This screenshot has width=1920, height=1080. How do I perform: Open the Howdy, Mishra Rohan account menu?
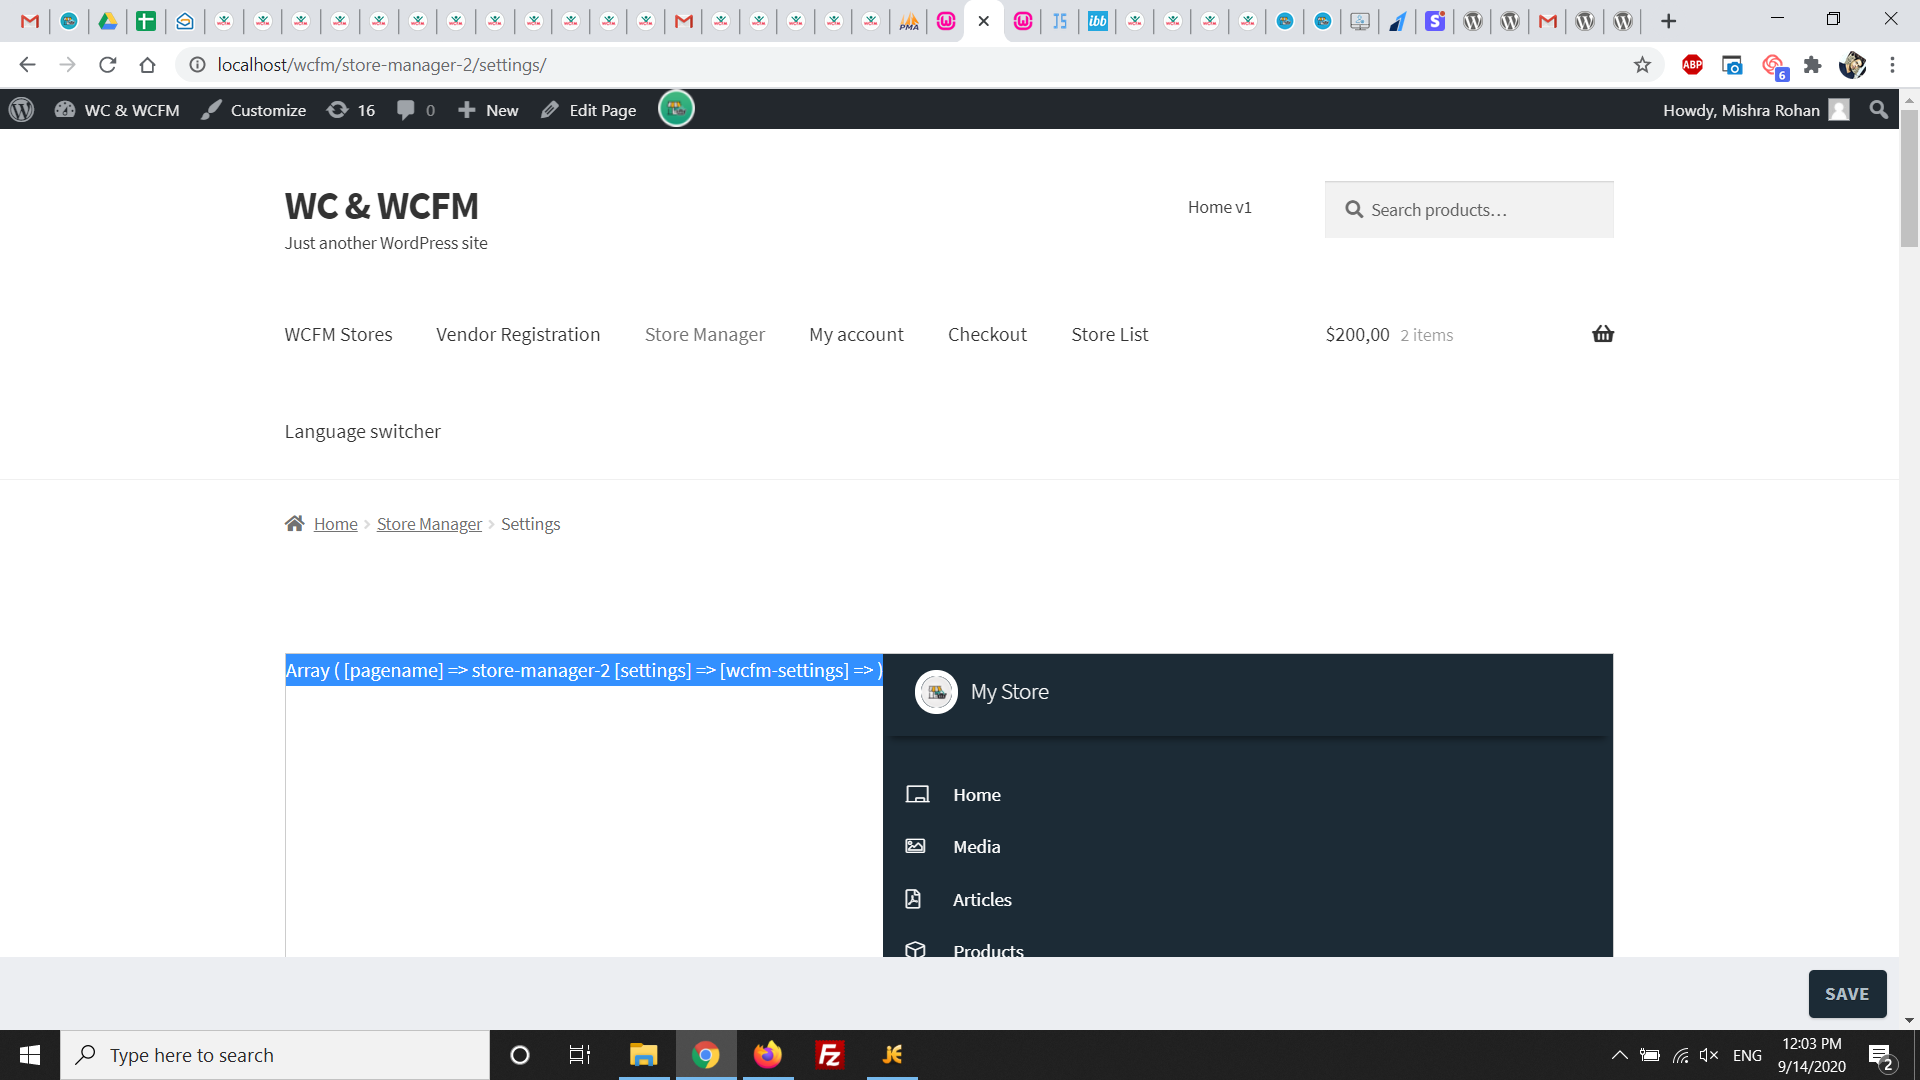tap(1755, 110)
